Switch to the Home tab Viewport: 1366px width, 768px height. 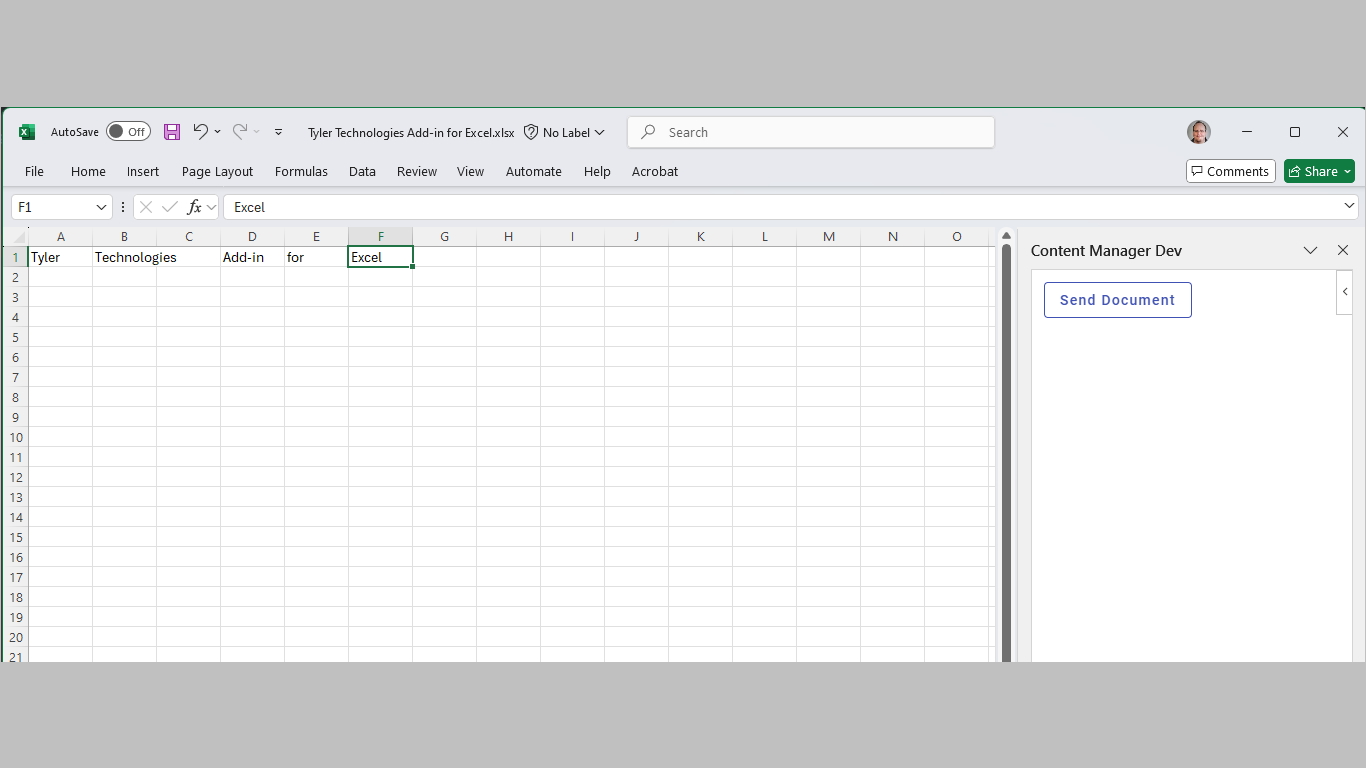click(x=88, y=171)
